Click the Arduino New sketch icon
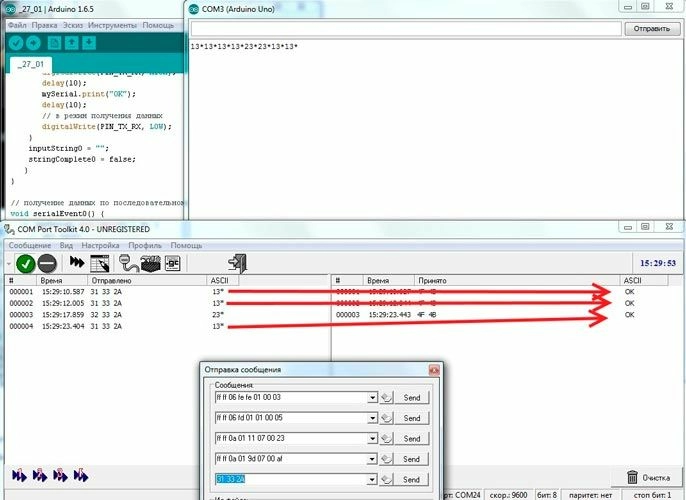This screenshot has height=500, width=686. [x=54, y=43]
